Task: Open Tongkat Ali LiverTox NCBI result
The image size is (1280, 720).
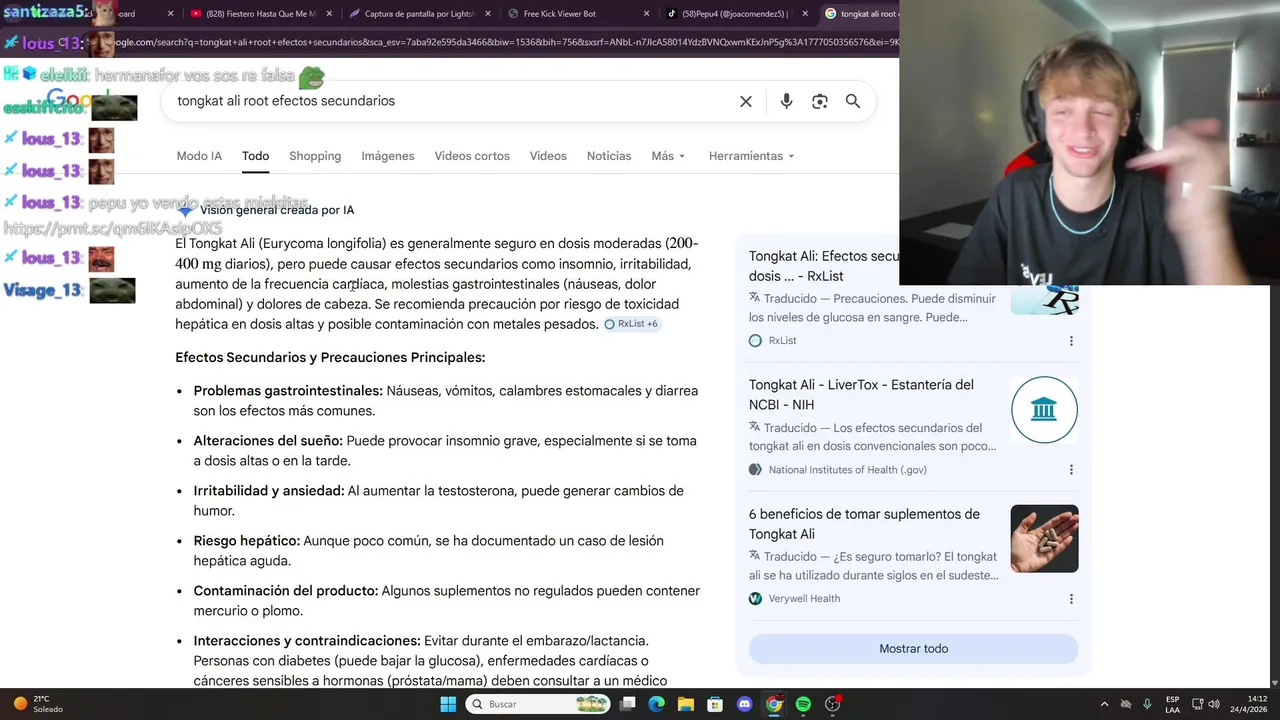Action: click(x=861, y=395)
